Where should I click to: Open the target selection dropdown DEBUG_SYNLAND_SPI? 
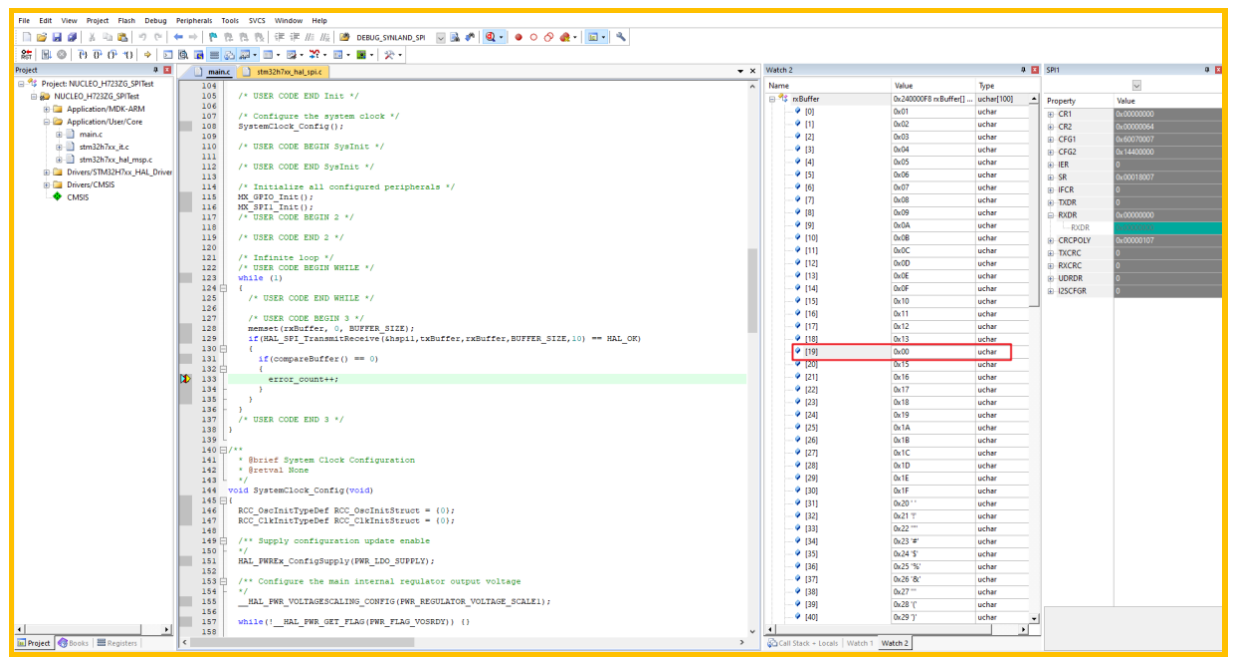[440, 37]
